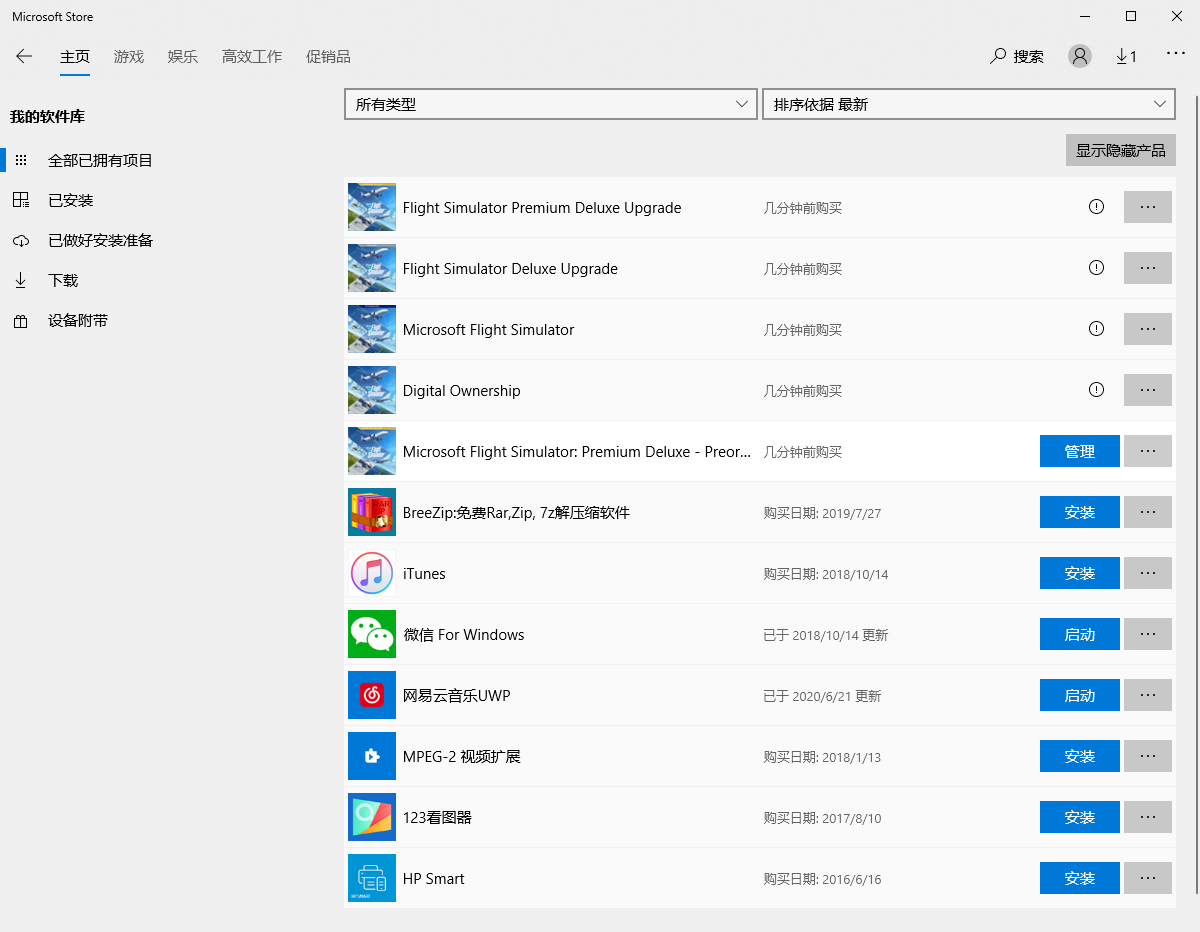Open downloads indicator showing 1
This screenshot has width=1200, height=932.
(1127, 56)
